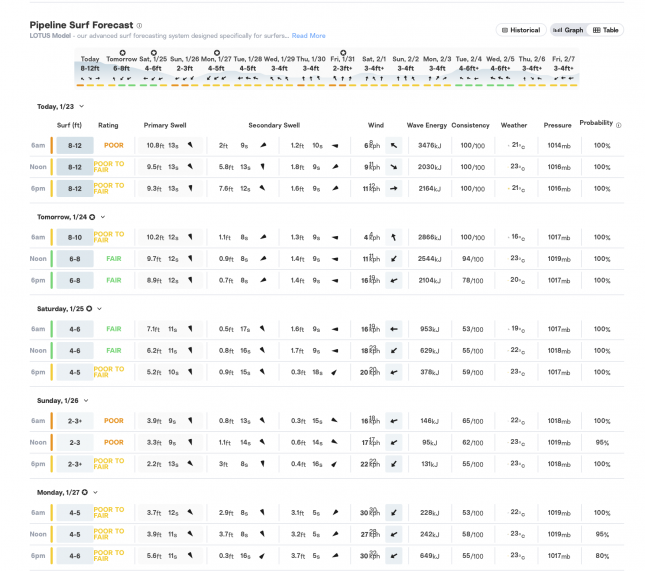Click the Wave Energy column header
The width and height of the screenshot is (645, 571).
coord(427,125)
